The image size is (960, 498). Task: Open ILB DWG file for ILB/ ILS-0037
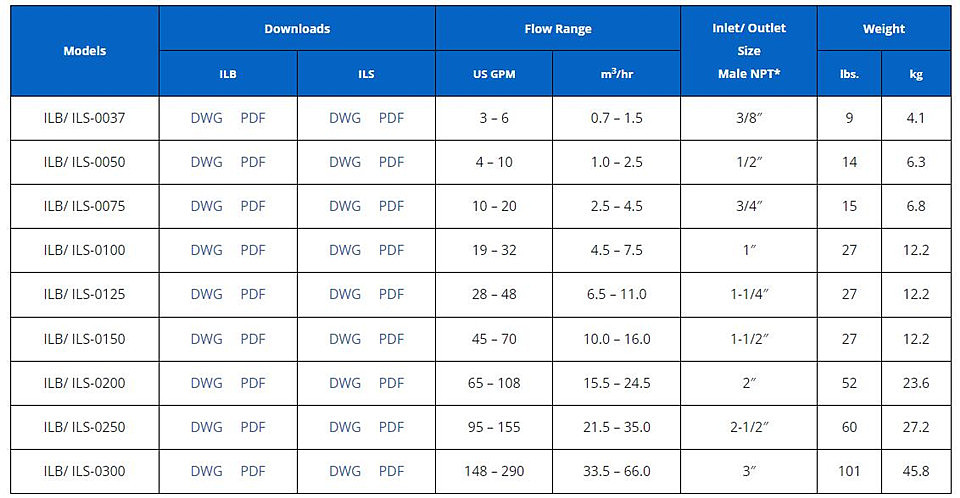pos(206,118)
